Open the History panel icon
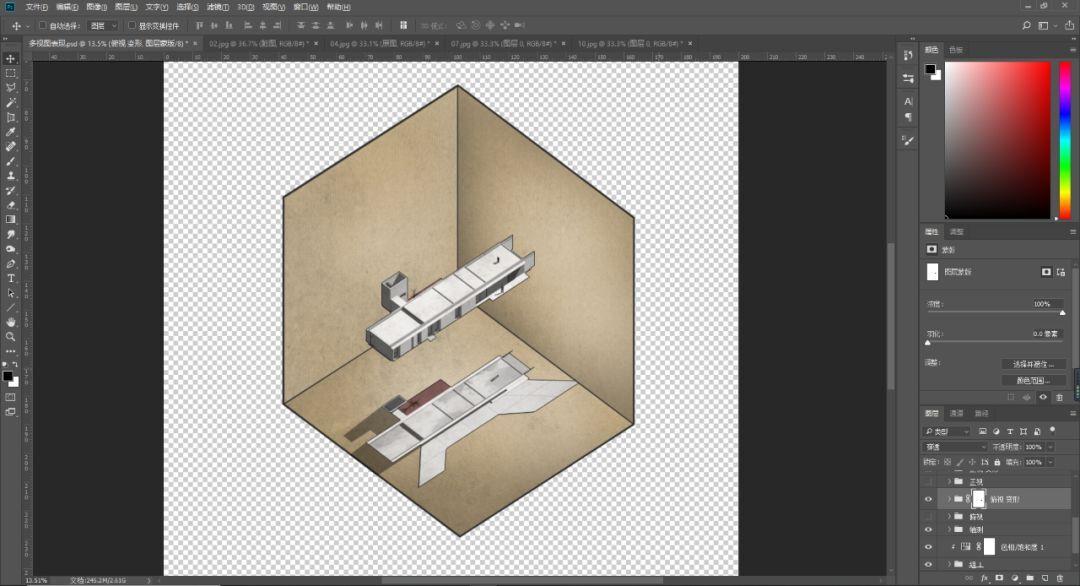 click(908, 56)
